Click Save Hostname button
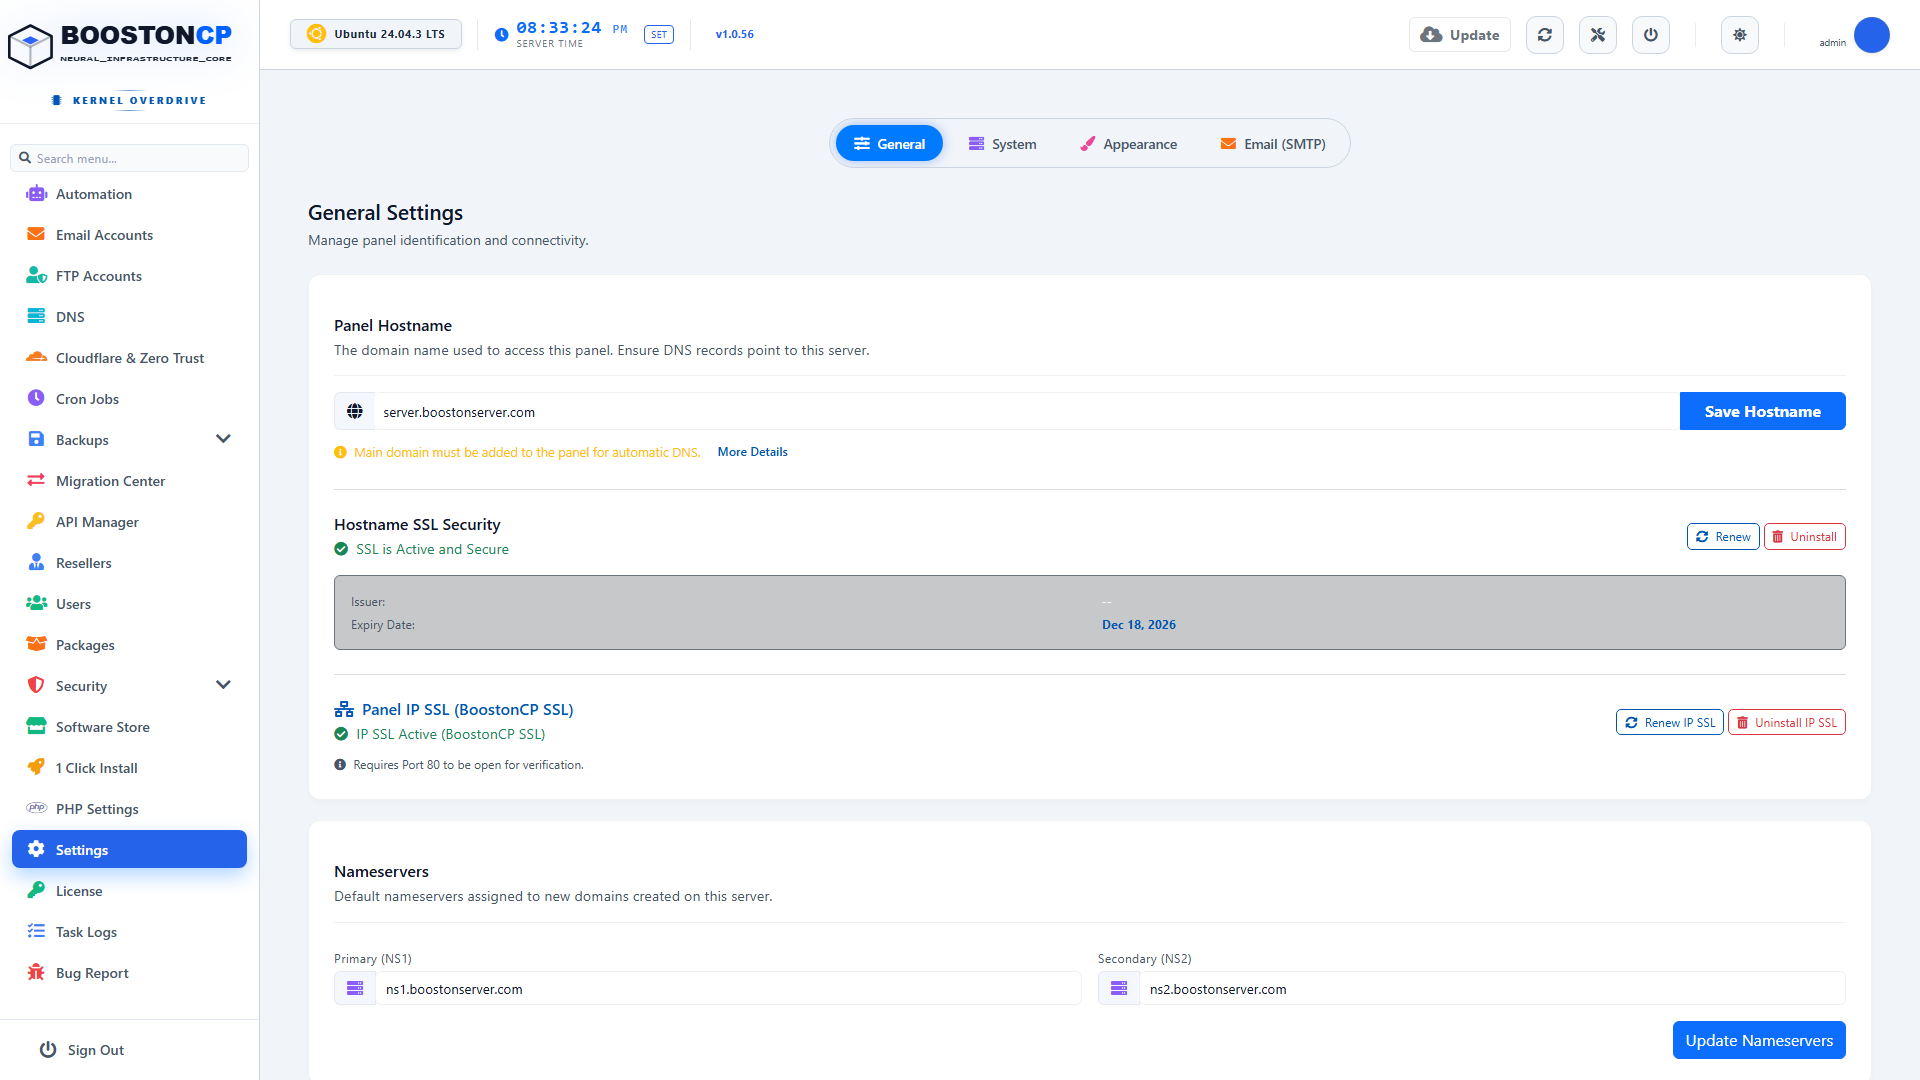 point(1762,411)
